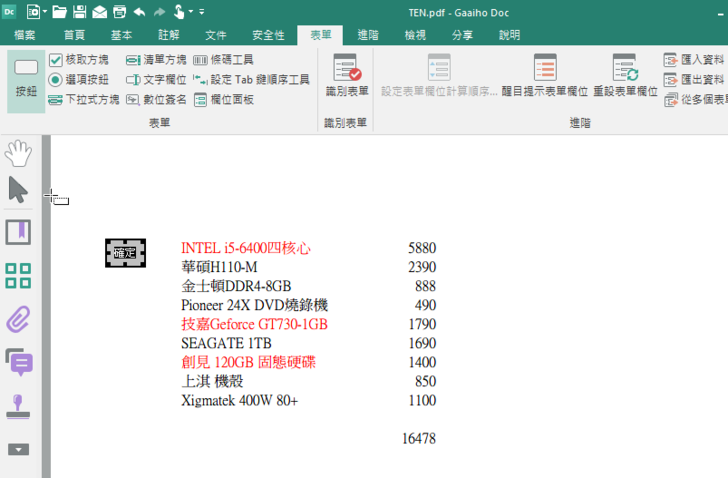Click the text 華碩H110-M
The image size is (728, 478).
219,267
